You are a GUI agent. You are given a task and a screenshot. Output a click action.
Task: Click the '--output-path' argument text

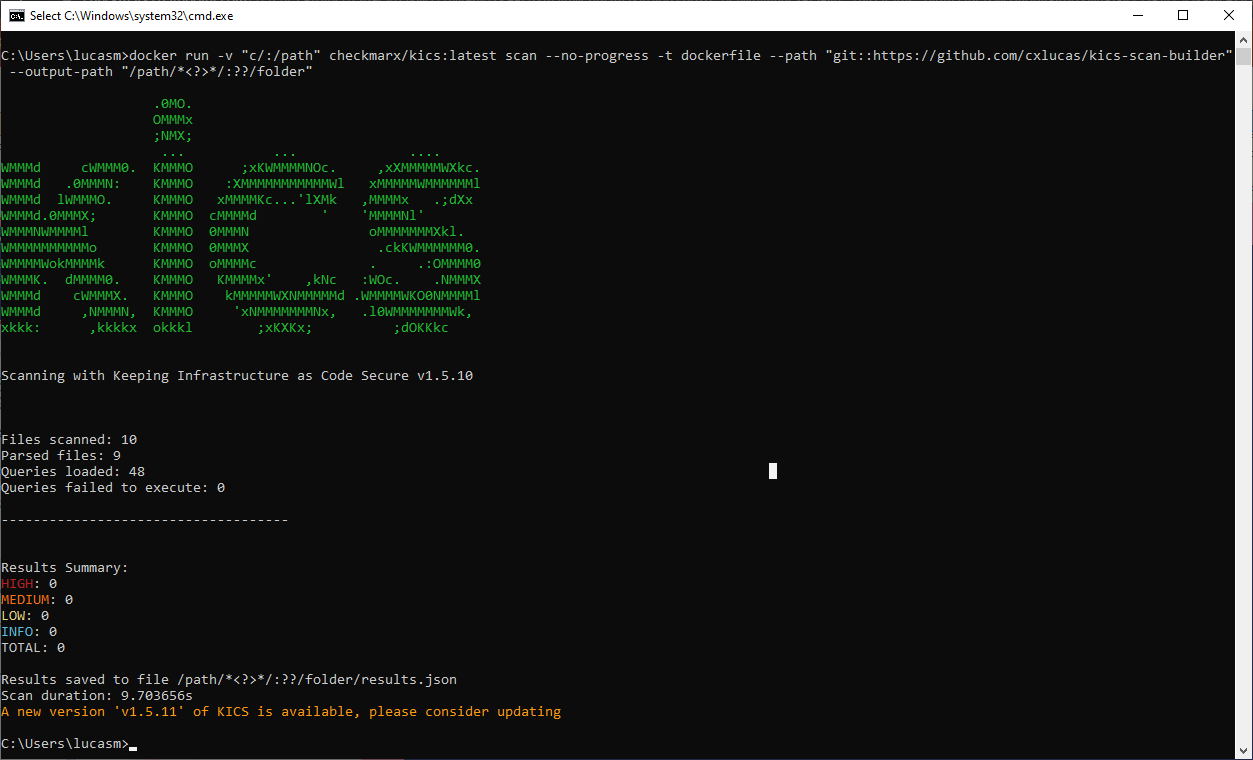coord(61,71)
